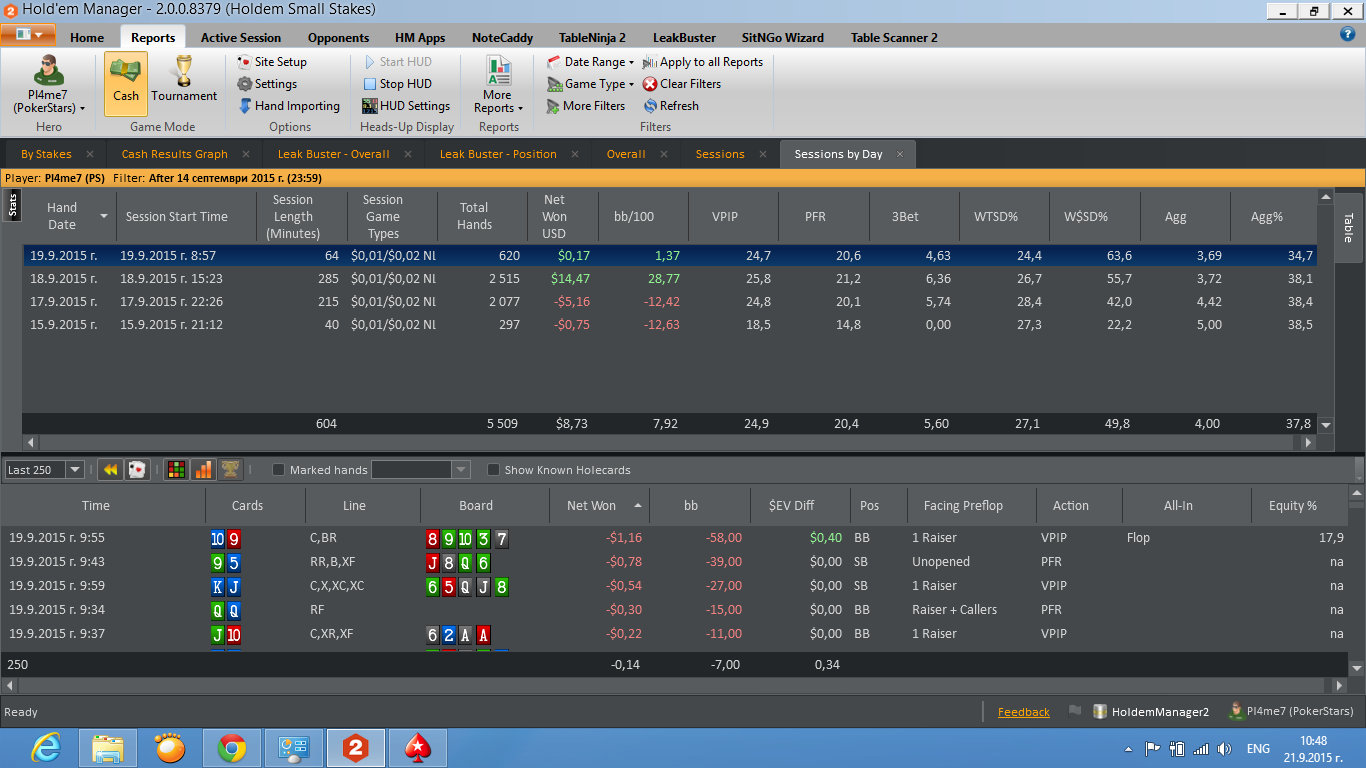Select the 18.9.2015 session row
The width and height of the screenshot is (1366, 768).
pyautogui.click(x=669, y=278)
